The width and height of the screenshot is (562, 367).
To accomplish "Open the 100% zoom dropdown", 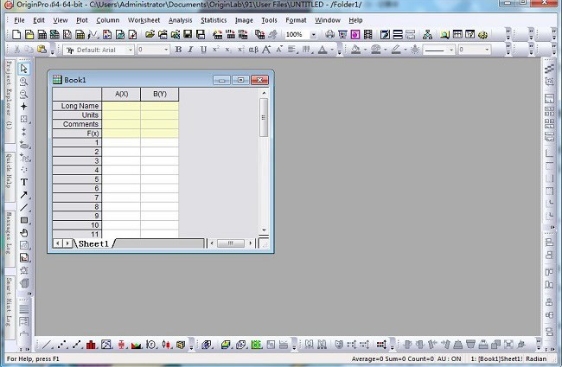I will [x=313, y=35].
